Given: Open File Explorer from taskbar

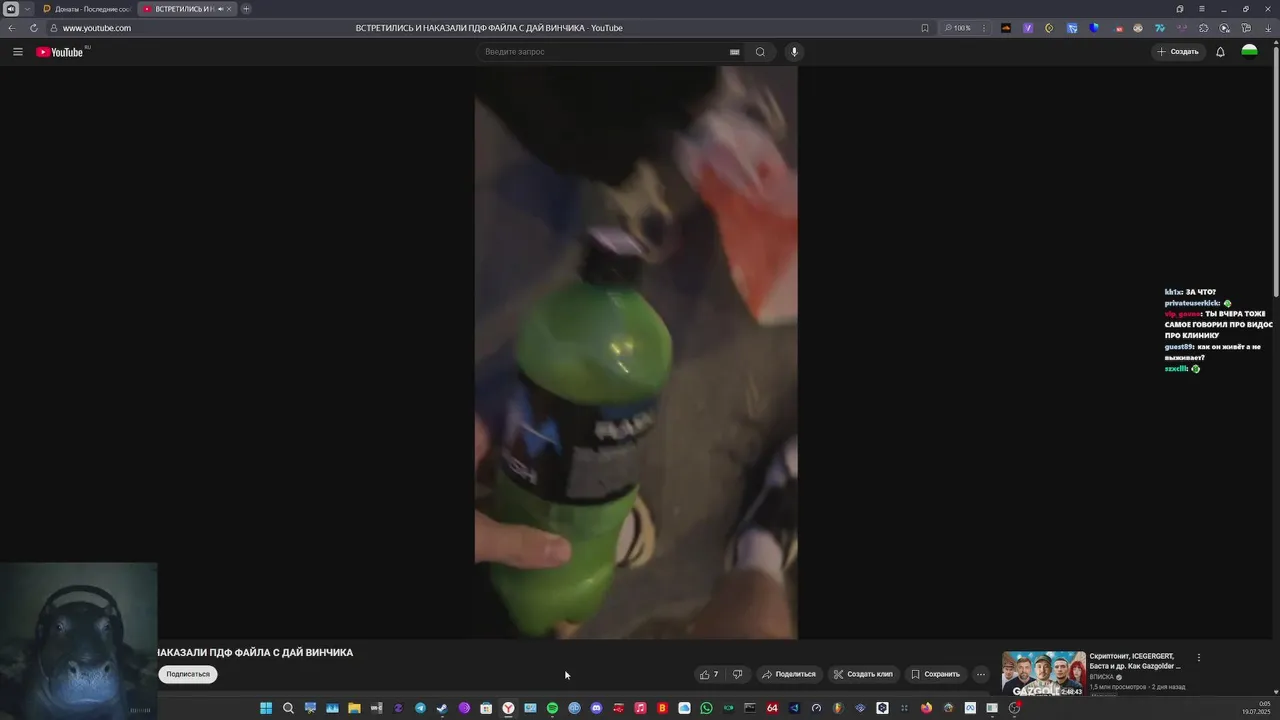Looking at the screenshot, I should tap(354, 708).
